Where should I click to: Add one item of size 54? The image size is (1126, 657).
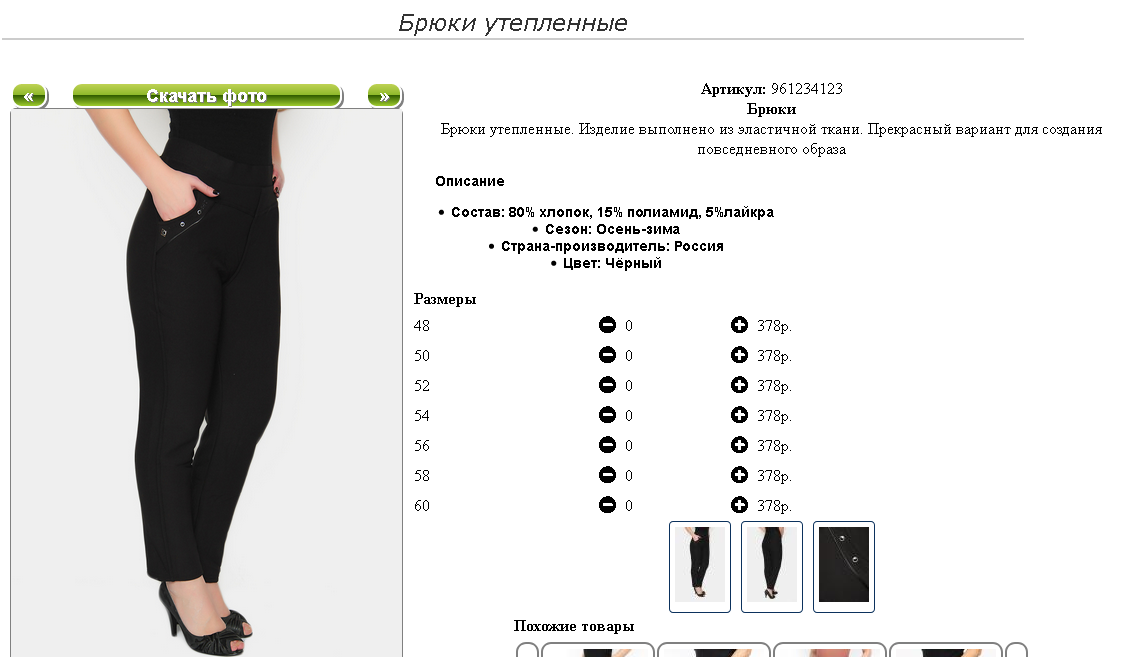(739, 415)
